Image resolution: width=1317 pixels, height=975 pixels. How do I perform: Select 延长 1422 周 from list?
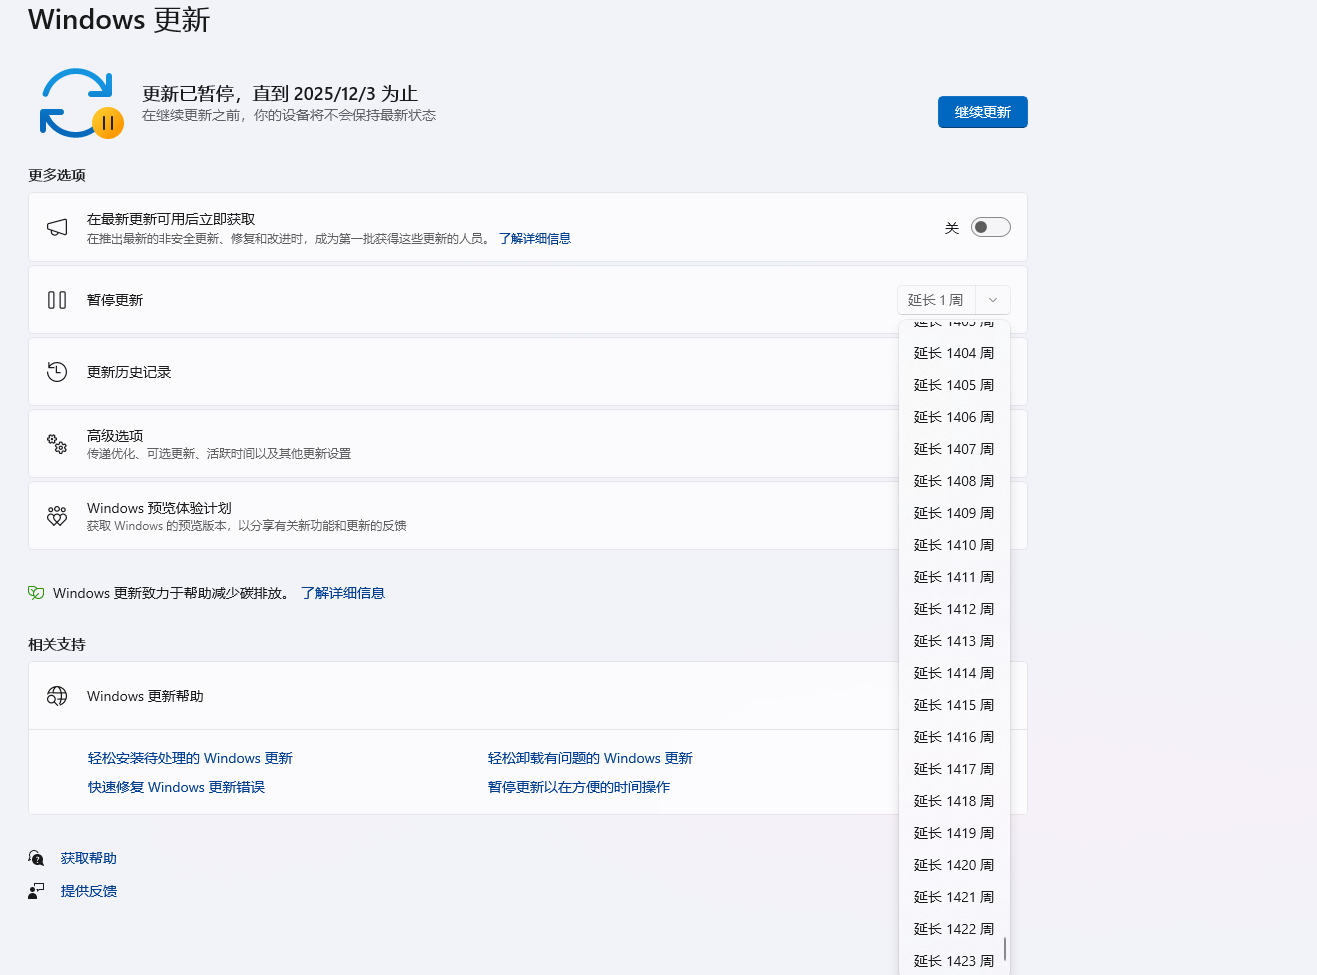coord(954,929)
